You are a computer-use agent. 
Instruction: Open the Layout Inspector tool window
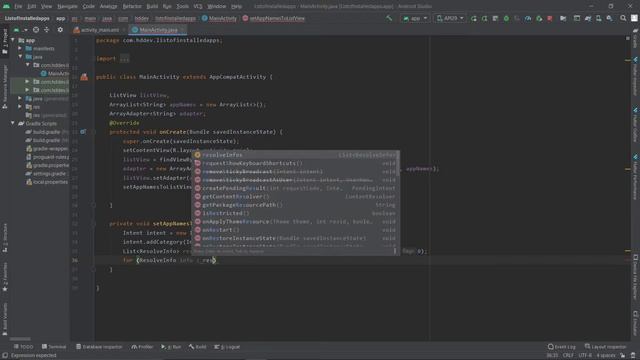(x=605, y=347)
